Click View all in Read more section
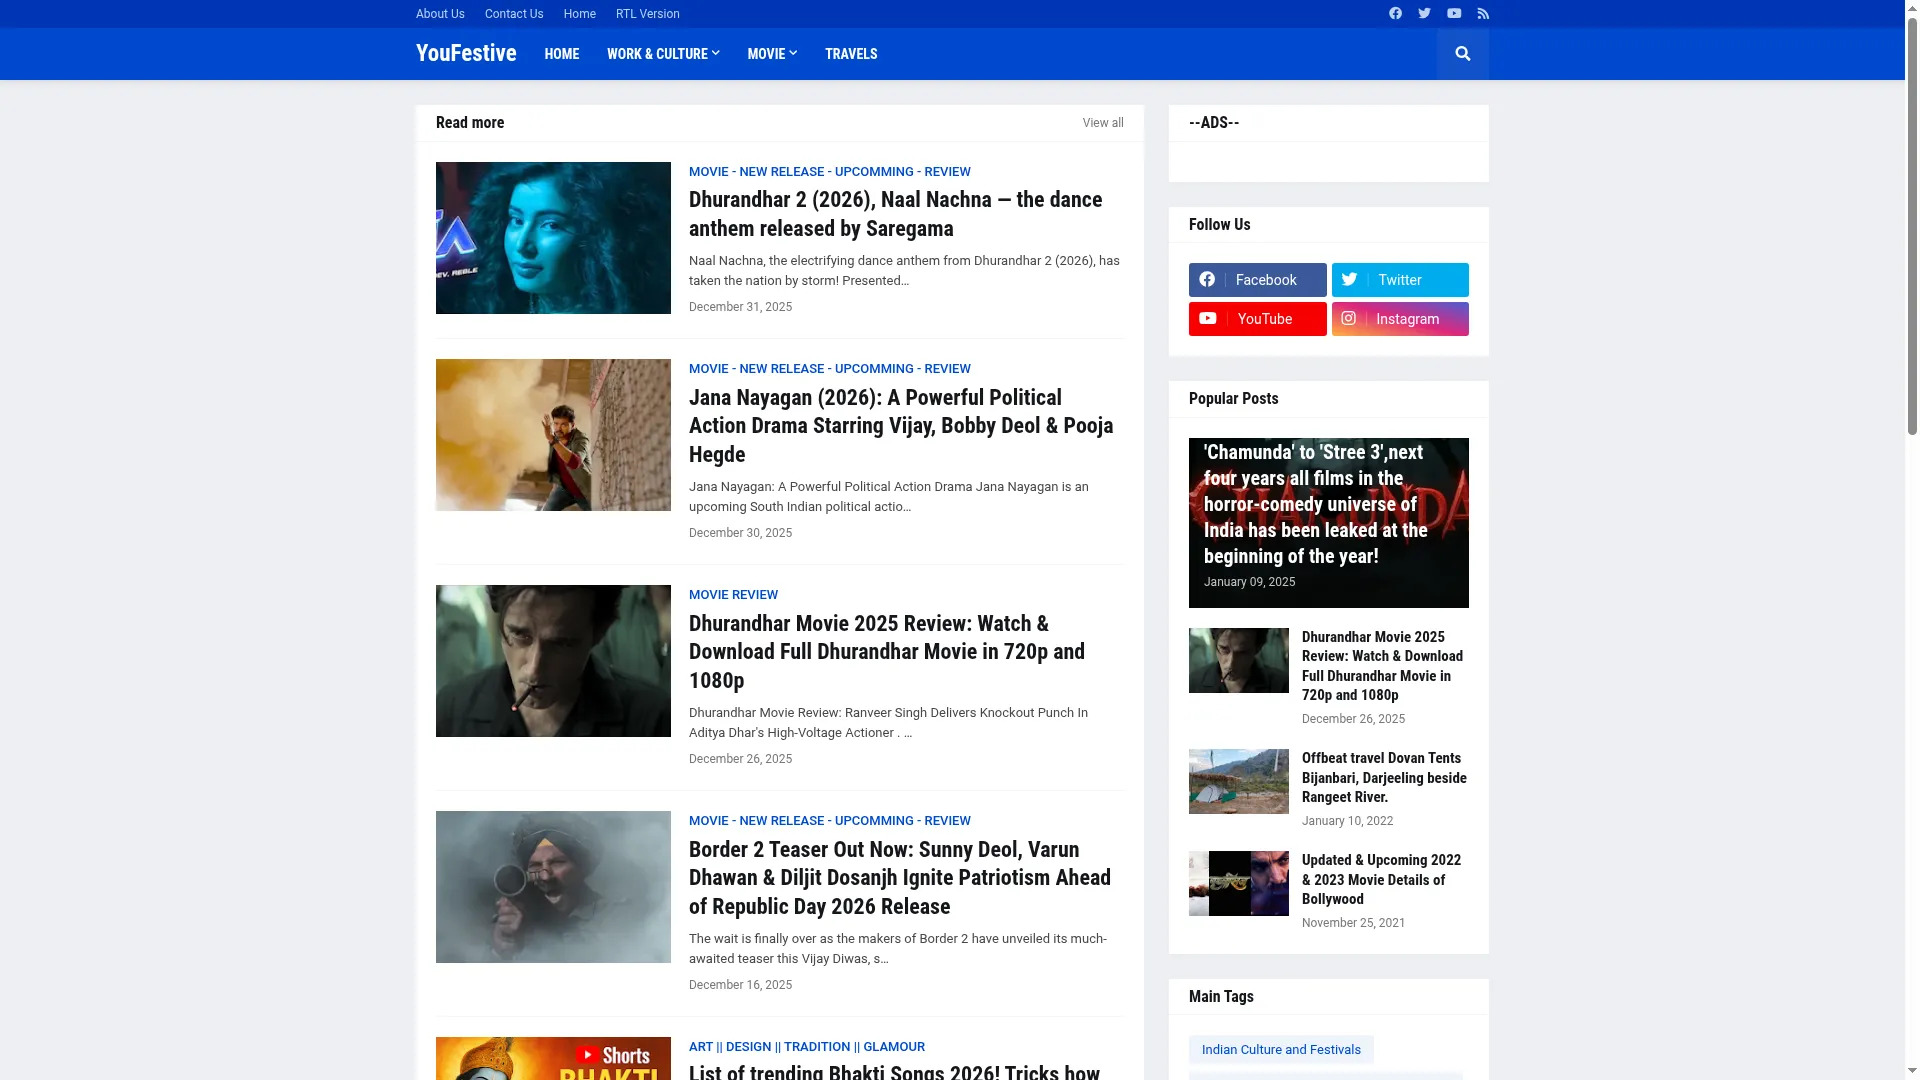This screenshot has height=1080, width=1920. pyautogui.click(x=1103, y=123)
